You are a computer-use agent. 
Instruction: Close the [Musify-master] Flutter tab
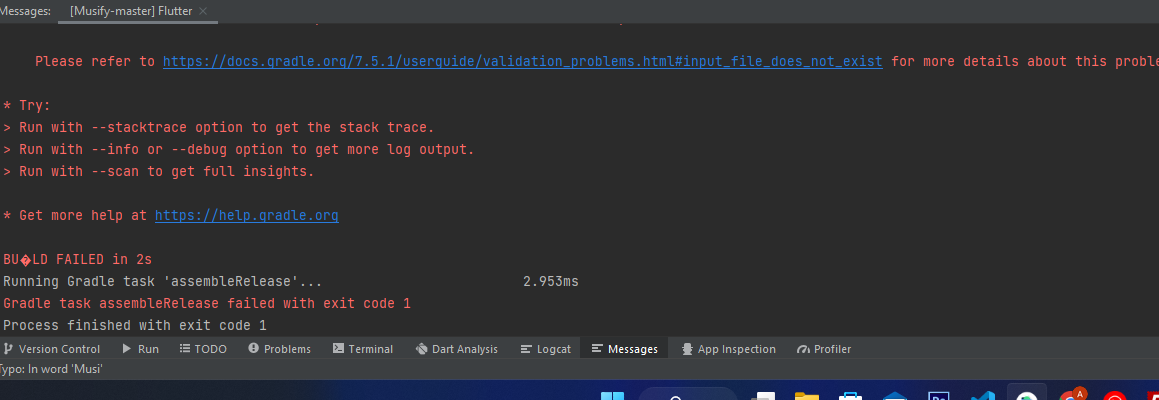(x=203, y=11)
